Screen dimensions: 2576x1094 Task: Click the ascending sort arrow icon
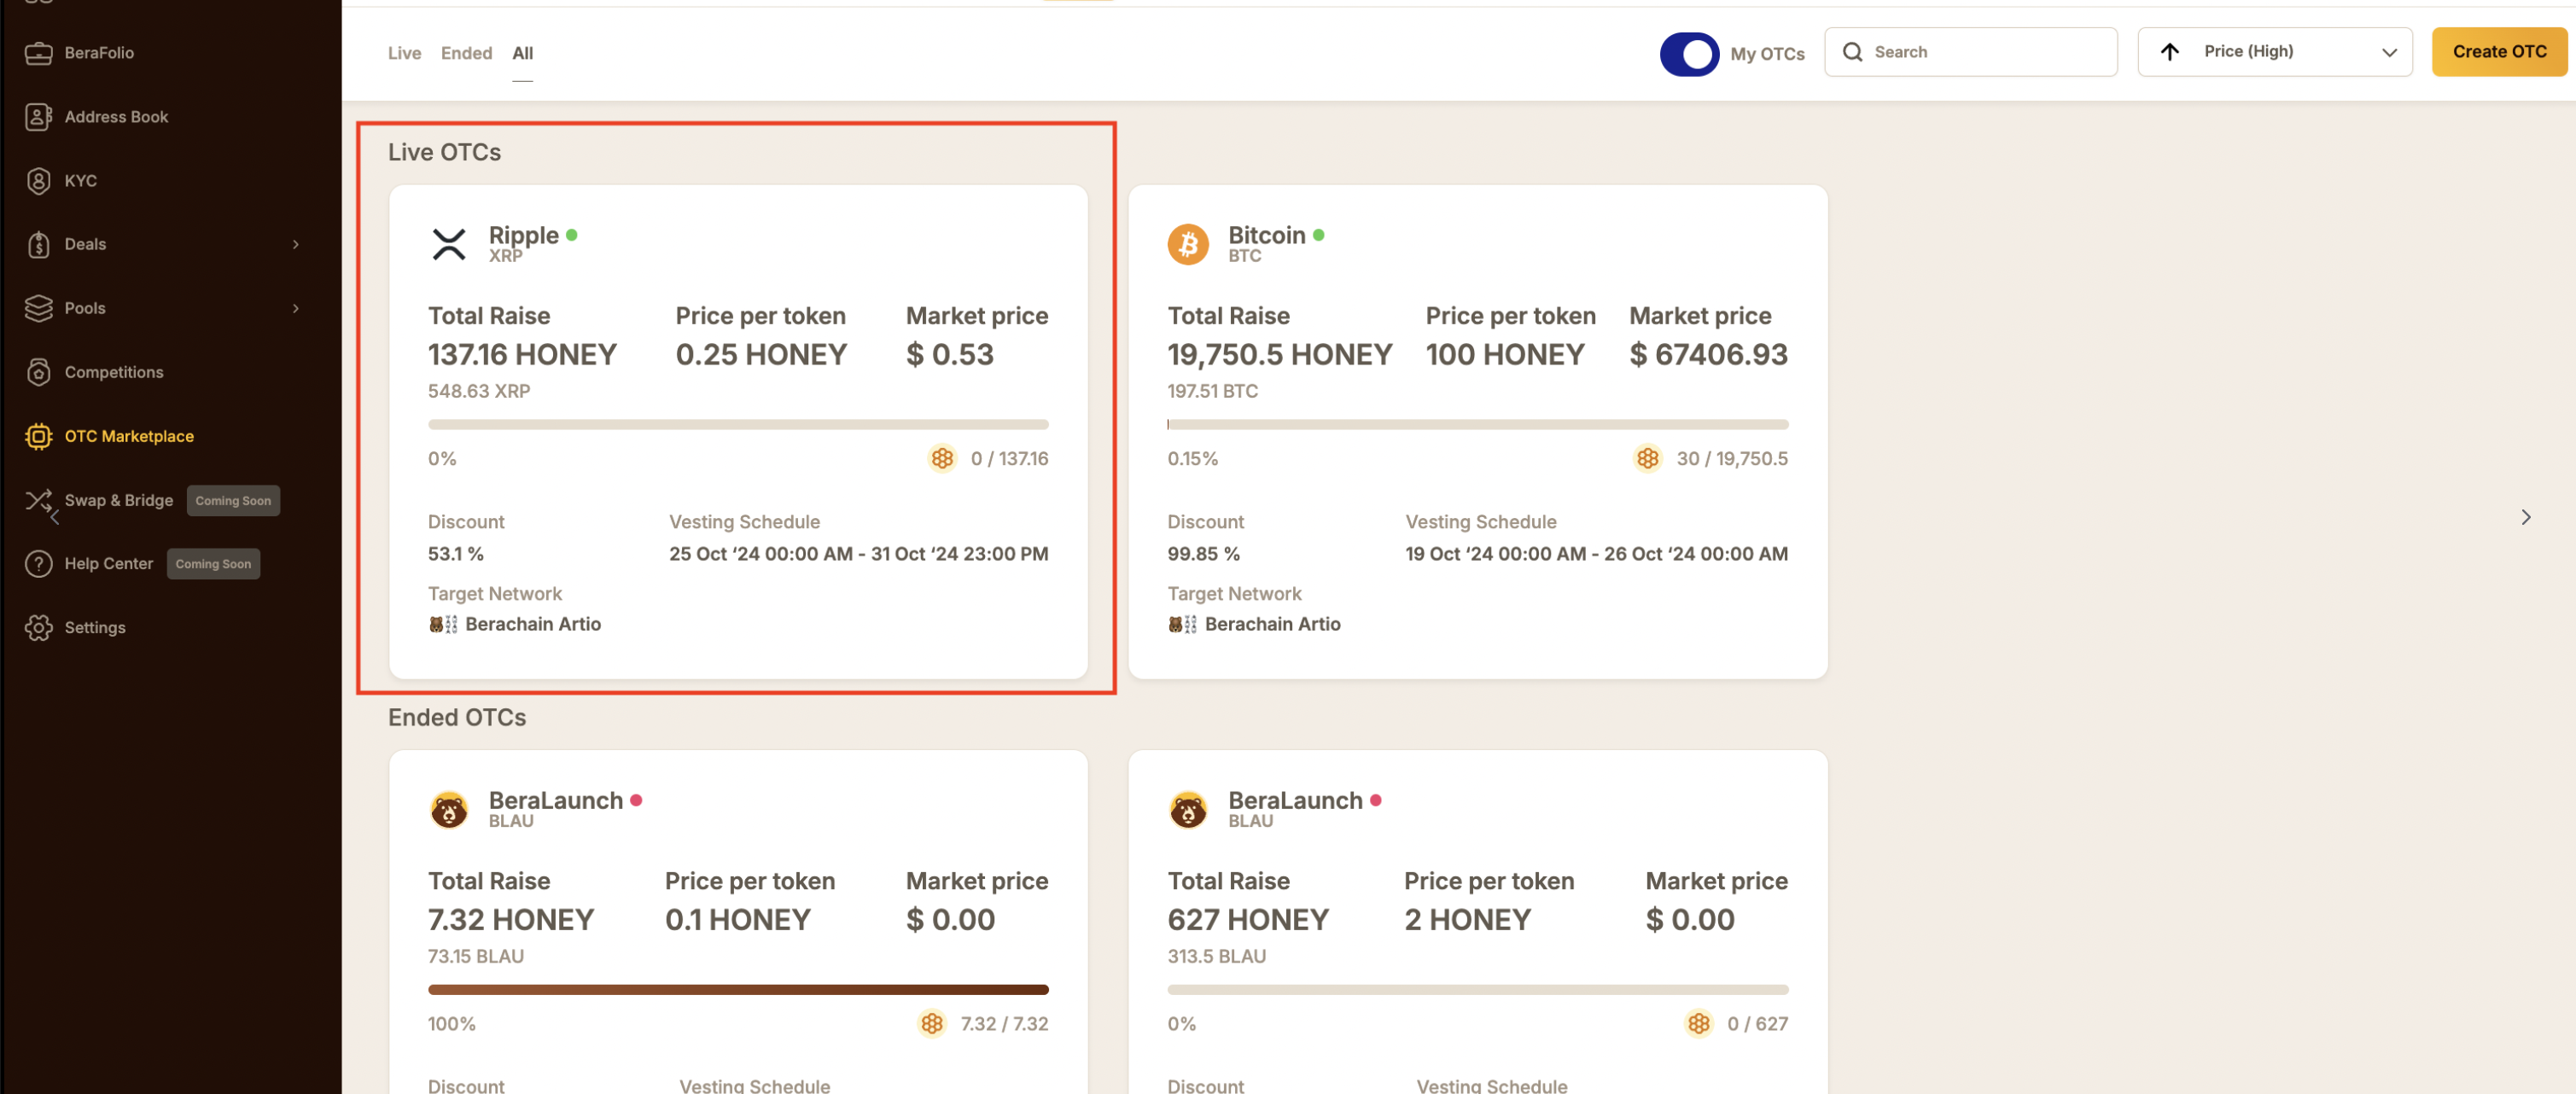(2169, 52)
